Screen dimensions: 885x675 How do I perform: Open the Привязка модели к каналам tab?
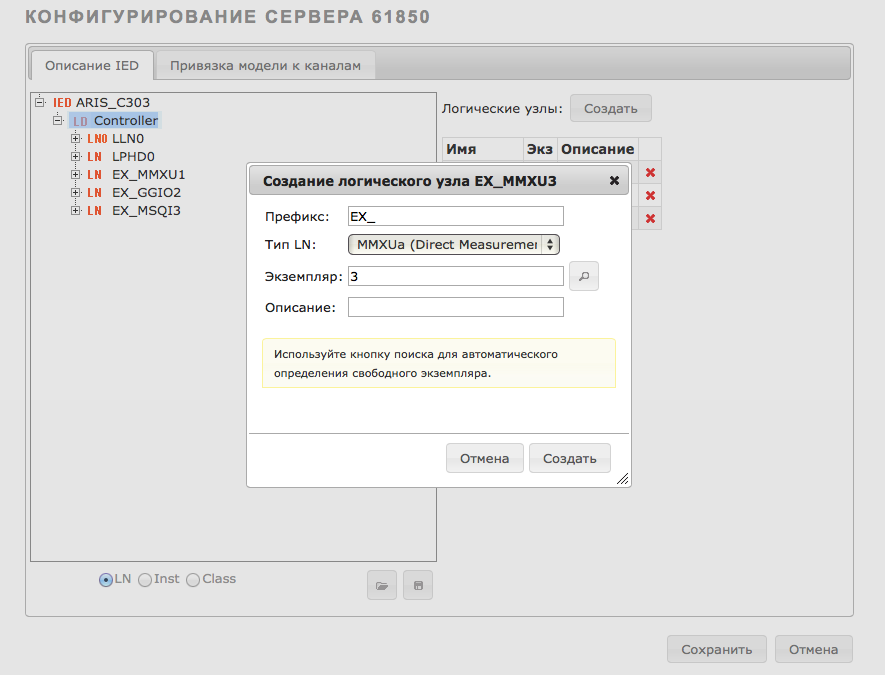pos(265,65)
